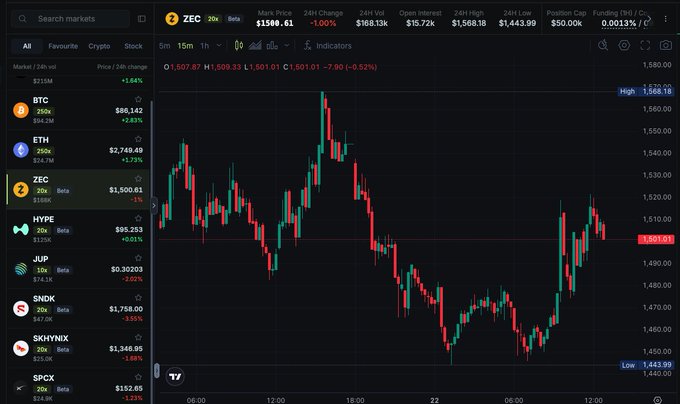This screenshot has height=404, width=680.
Task: Toggle the sidebar panel layout icon
Action: 142,19
